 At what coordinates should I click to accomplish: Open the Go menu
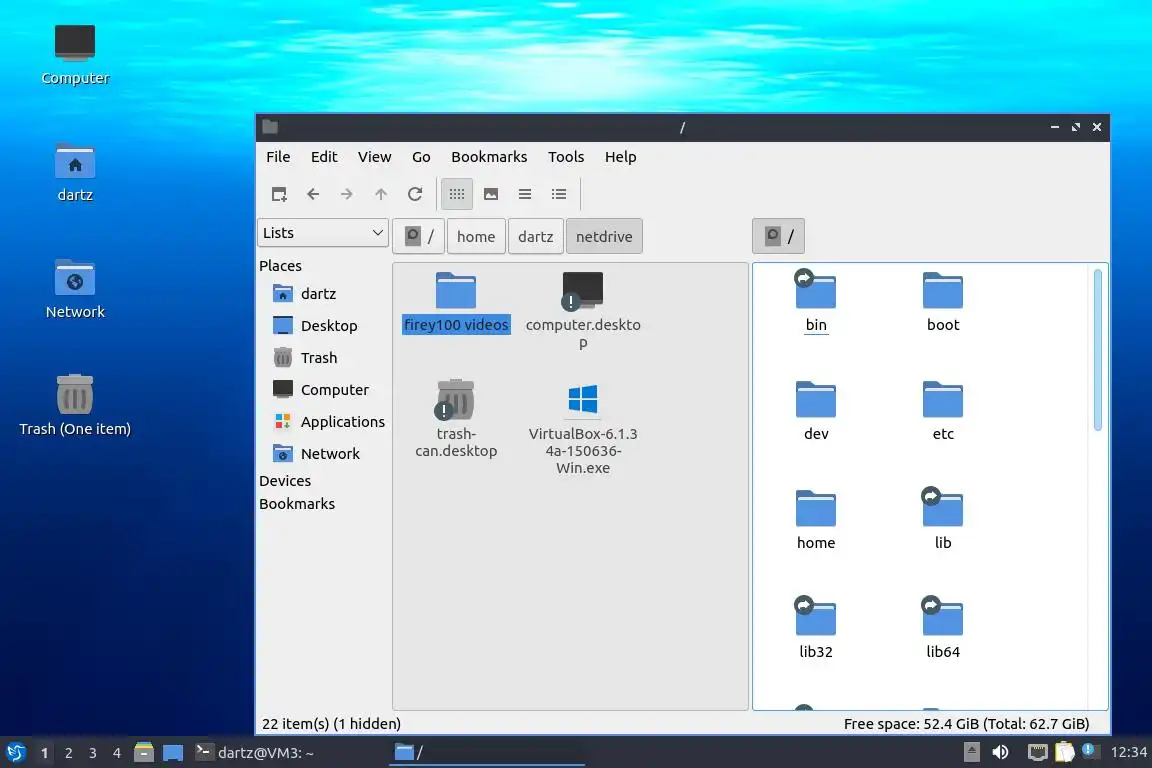pyautogui.click(x=421, y=157)
